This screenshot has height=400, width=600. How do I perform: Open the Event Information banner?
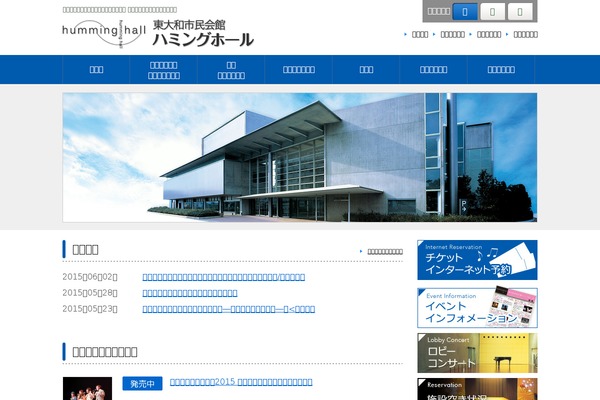(477, 308)
